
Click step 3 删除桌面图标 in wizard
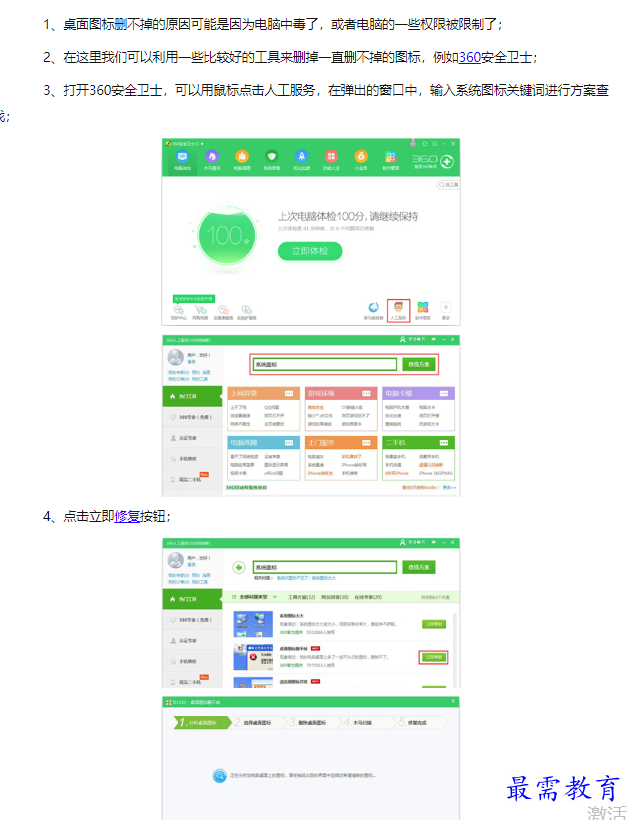click(312, 723)
